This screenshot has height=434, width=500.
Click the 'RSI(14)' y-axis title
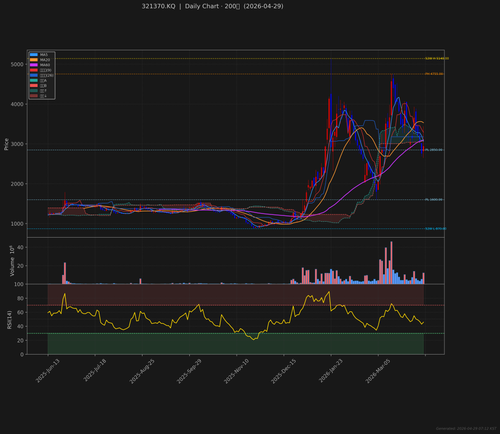pyautogui.click(x=9, y=320)
